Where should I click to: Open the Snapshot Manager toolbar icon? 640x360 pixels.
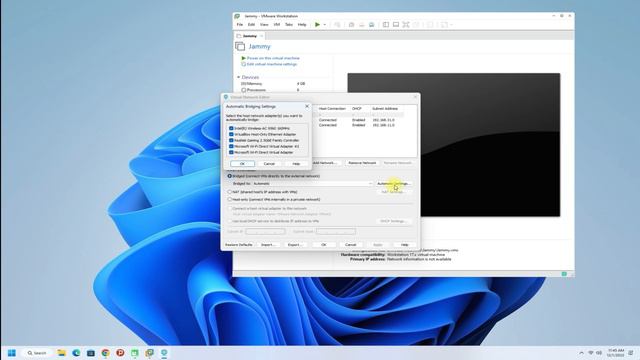[x=371, y=24]
